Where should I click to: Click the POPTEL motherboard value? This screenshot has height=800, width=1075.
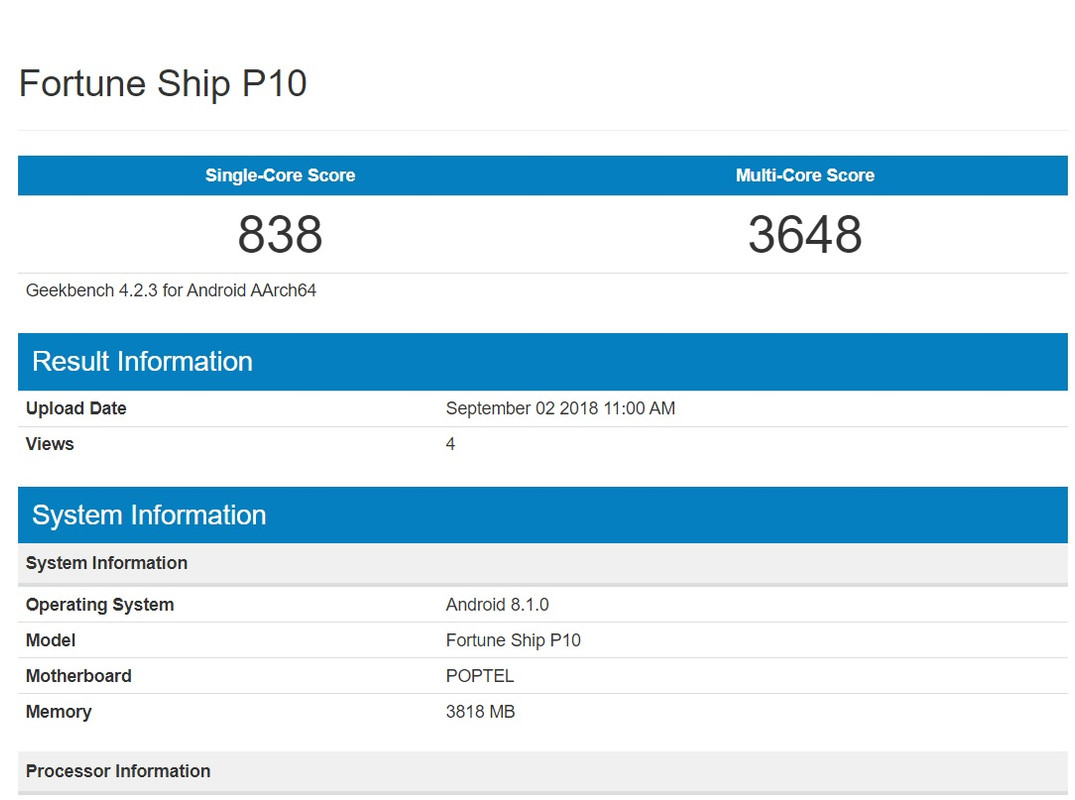point(481,675)
